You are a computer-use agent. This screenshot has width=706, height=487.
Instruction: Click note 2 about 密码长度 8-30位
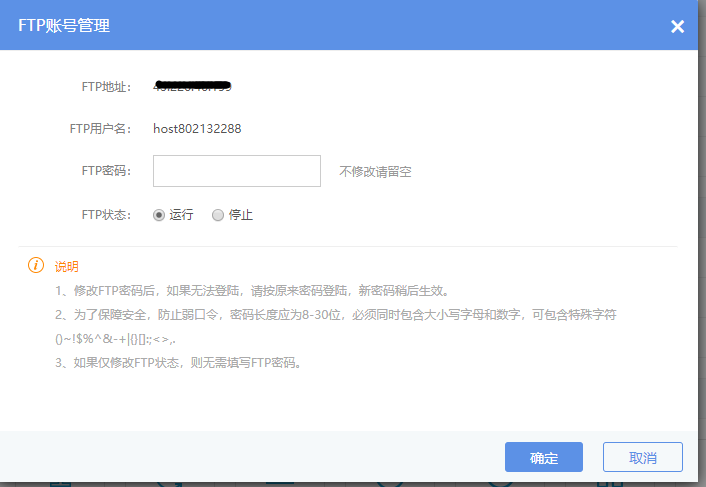pyautogui.click(x=335, y=315)
